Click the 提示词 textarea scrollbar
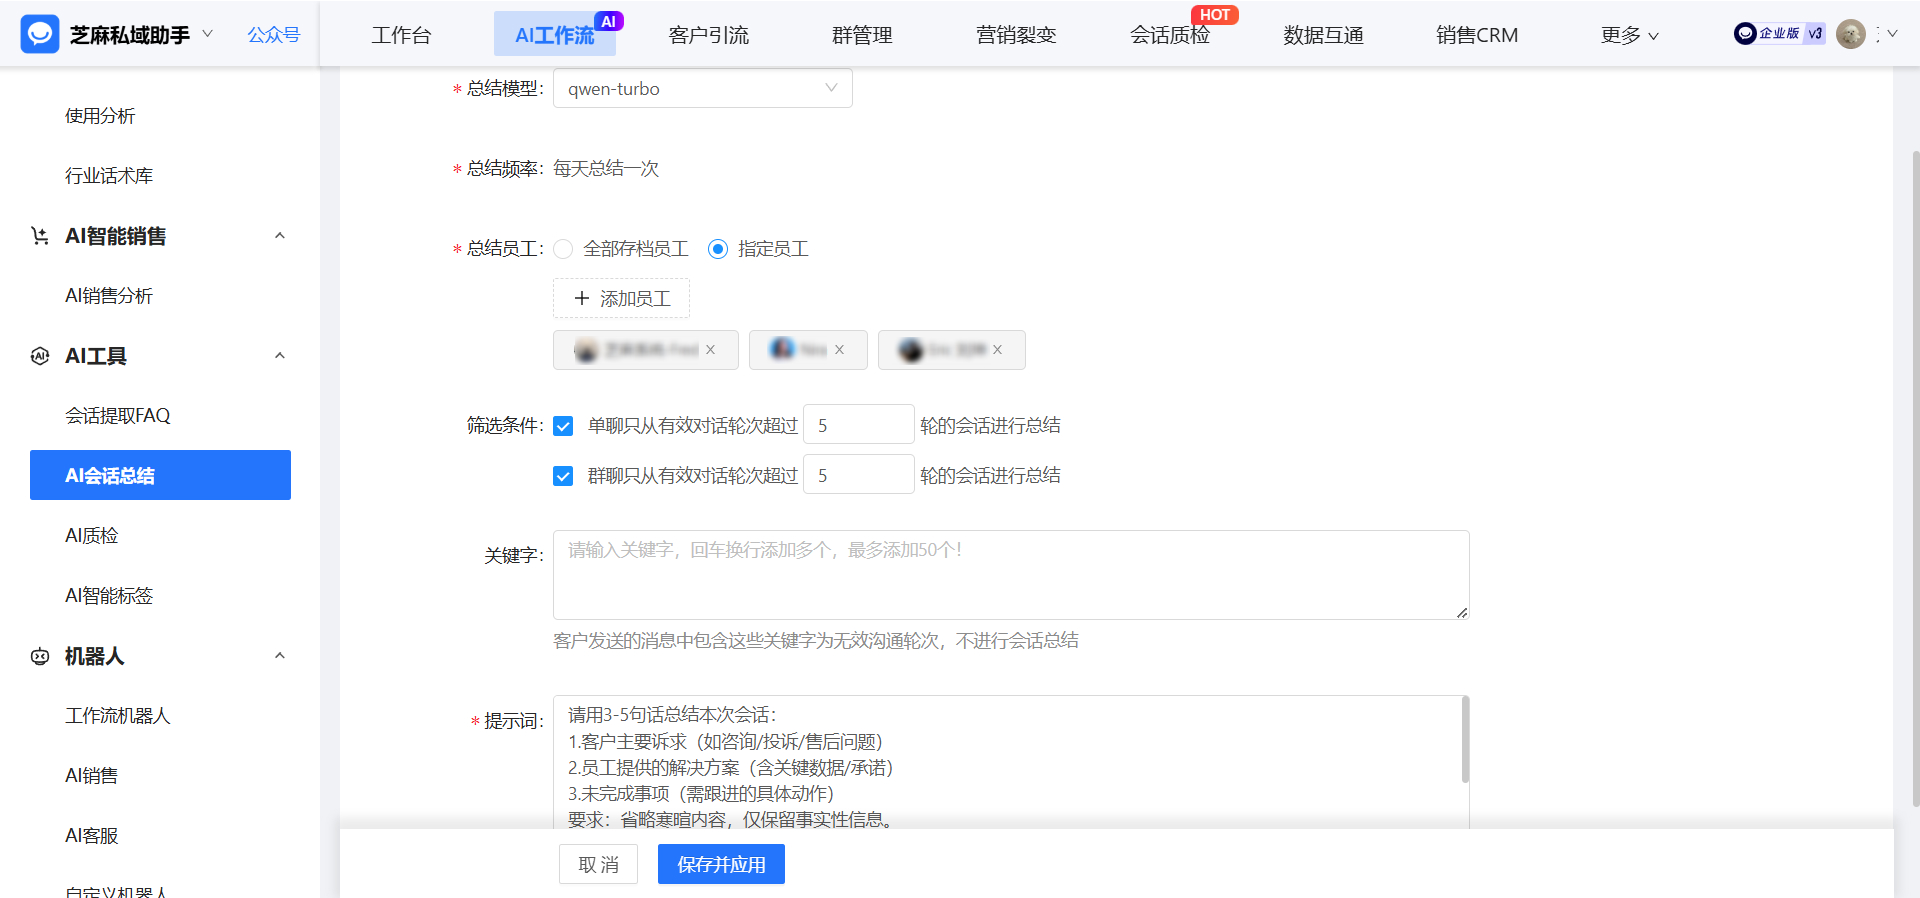This screenshot has width=1920, height=898. (1465, 740)
